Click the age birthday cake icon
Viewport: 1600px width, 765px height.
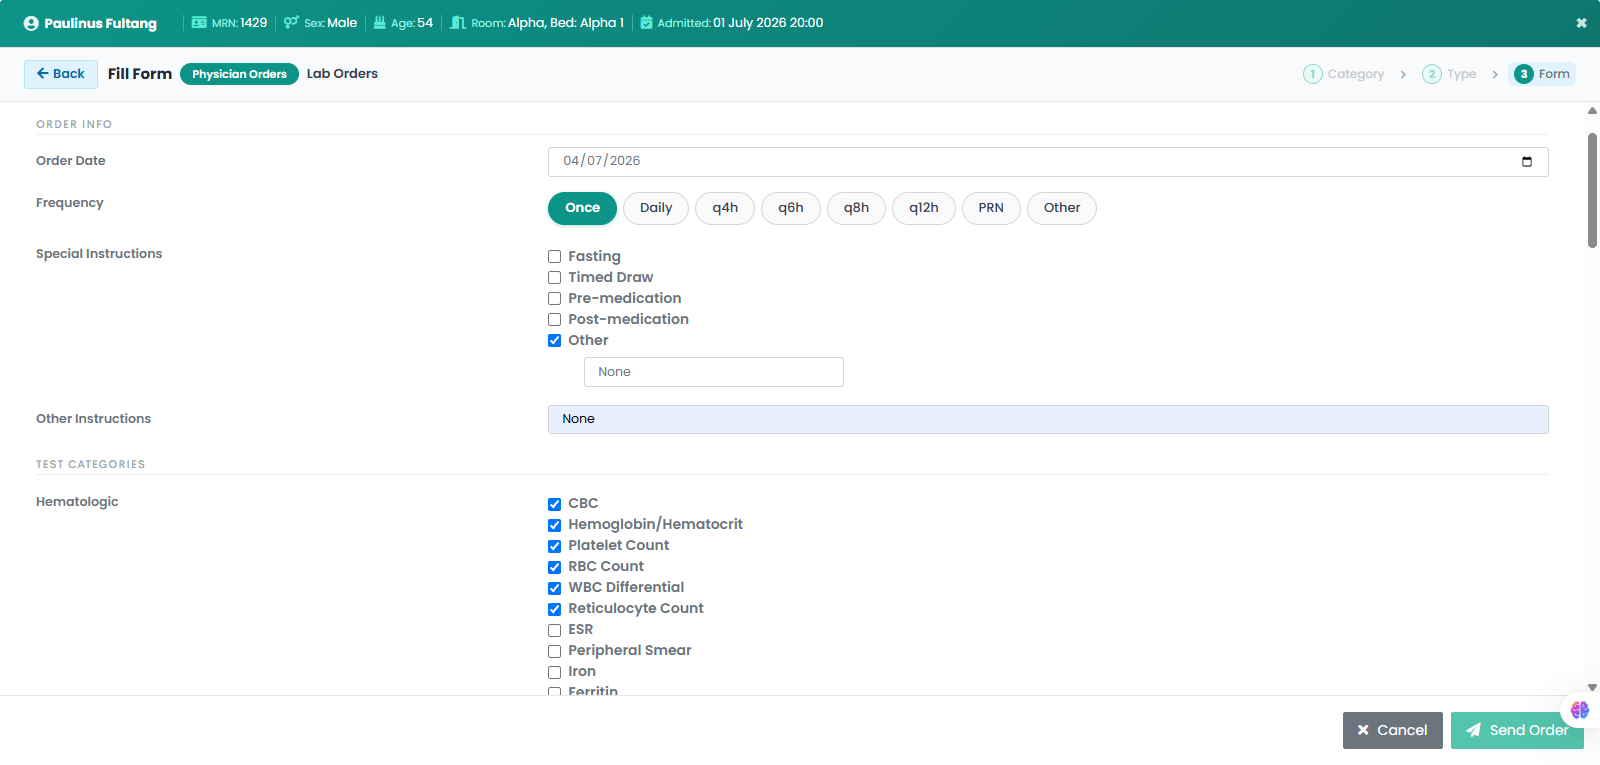pyautogui.click(x=380, y=22)
